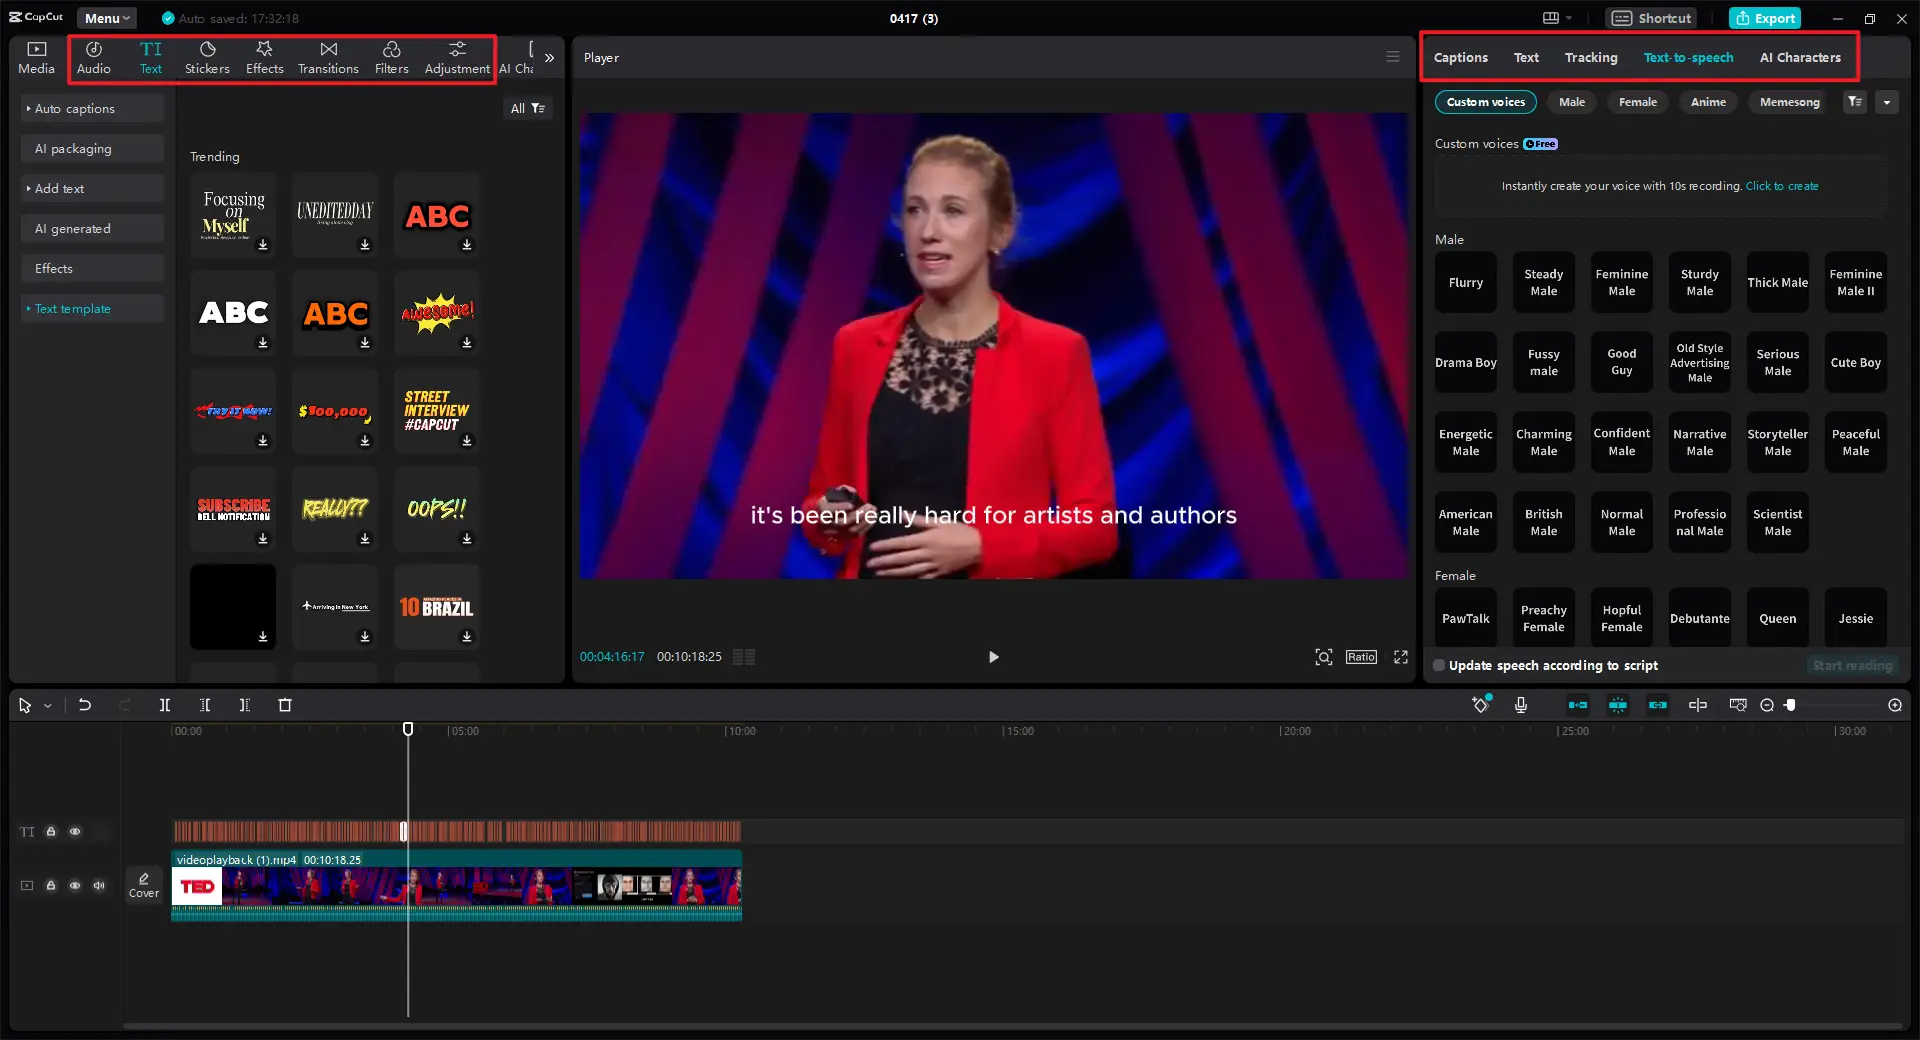Screen dimensions: 1920x1040
Task: Hide the video track with eye icon
Action: pos(75,885)
